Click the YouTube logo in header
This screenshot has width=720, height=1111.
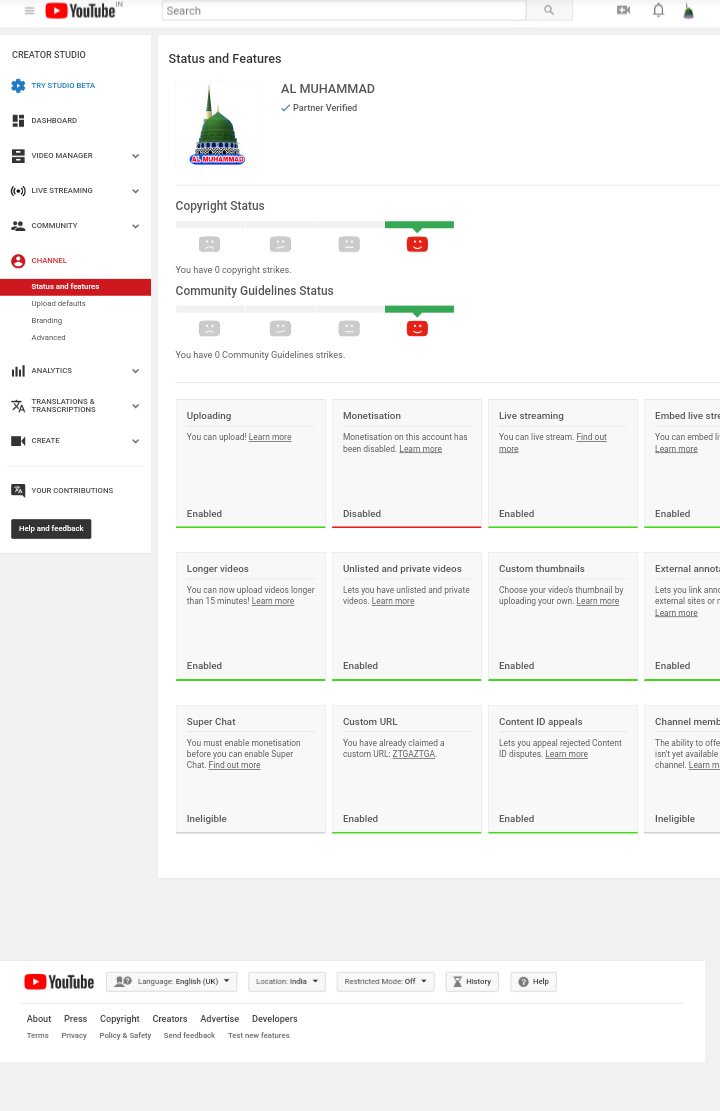click(x=80, y=11)
